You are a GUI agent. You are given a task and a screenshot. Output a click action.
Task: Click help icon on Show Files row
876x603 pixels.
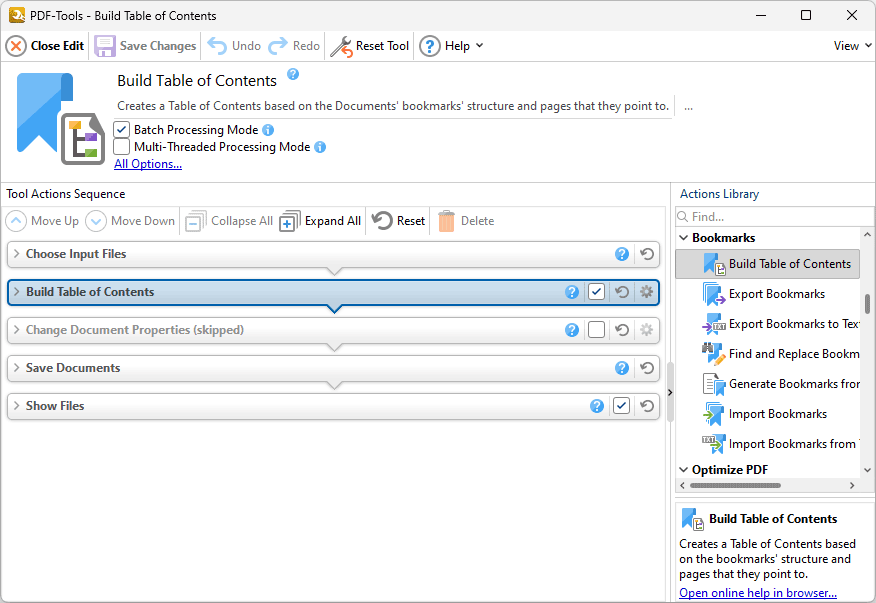[x=597, y=406]
